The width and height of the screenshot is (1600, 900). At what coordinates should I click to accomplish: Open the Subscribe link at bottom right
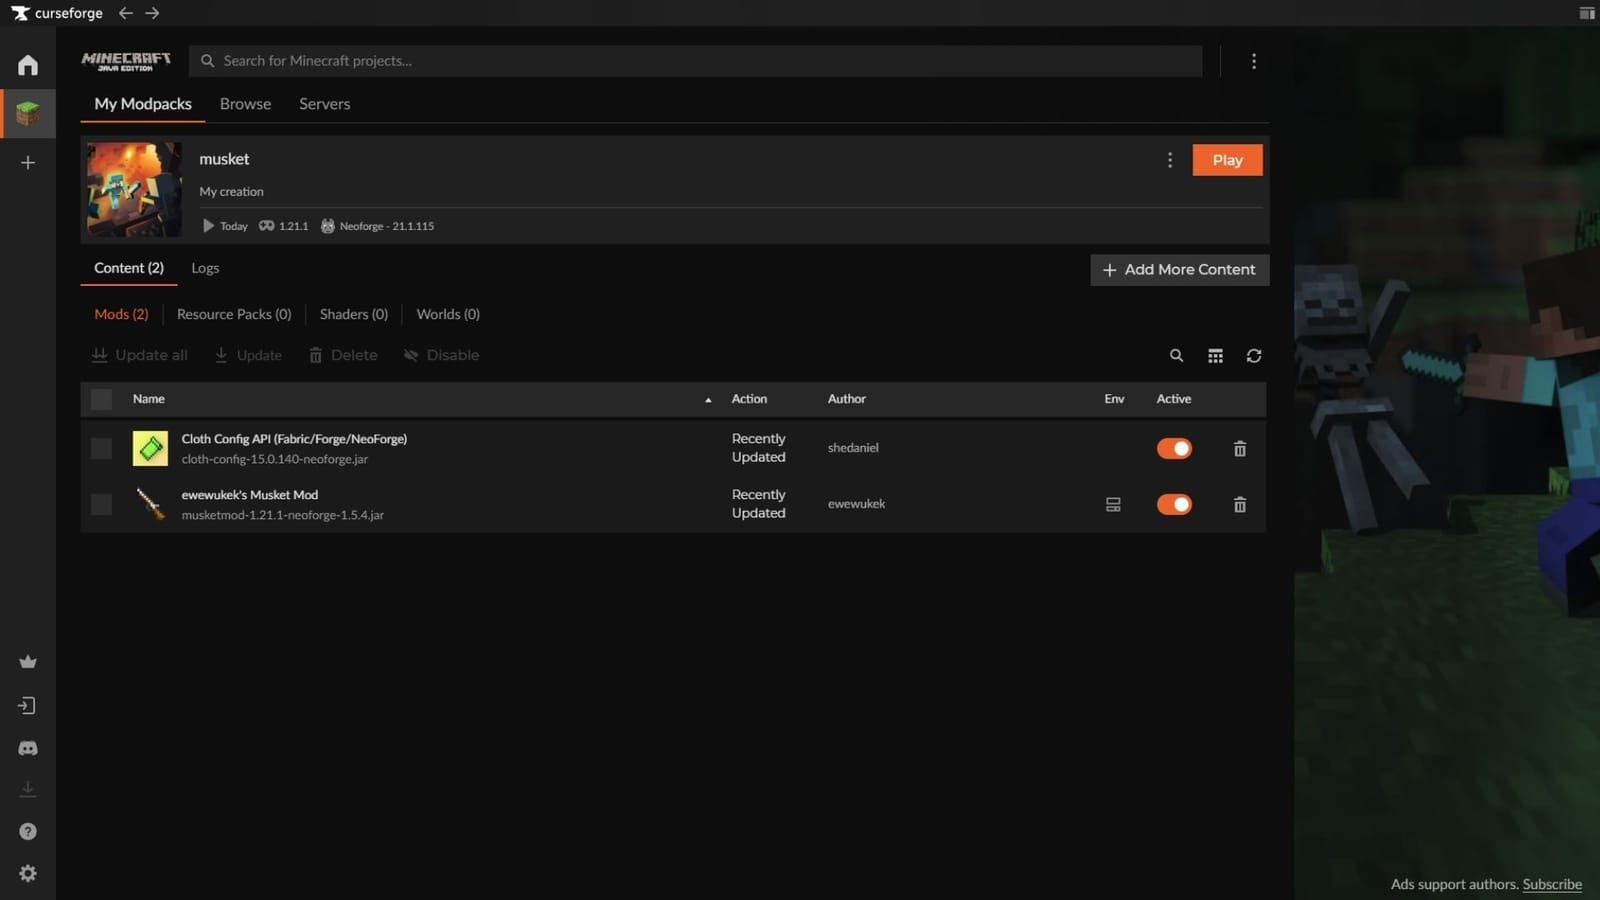tap(1551, 884)
